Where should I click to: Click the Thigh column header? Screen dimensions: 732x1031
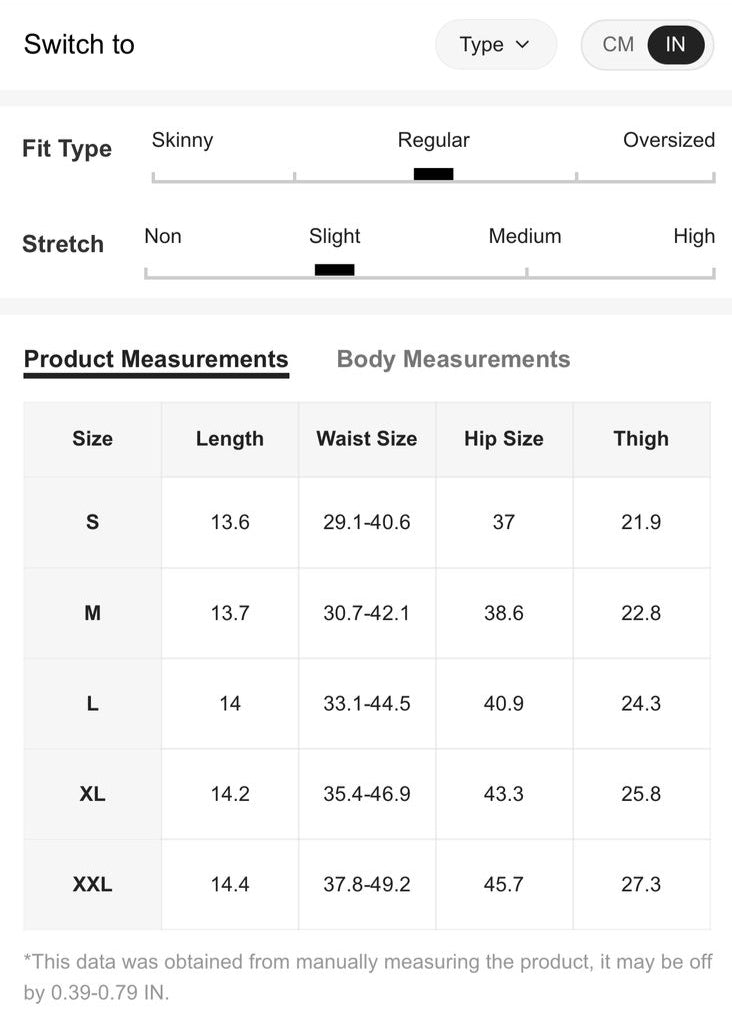[641, 439]
